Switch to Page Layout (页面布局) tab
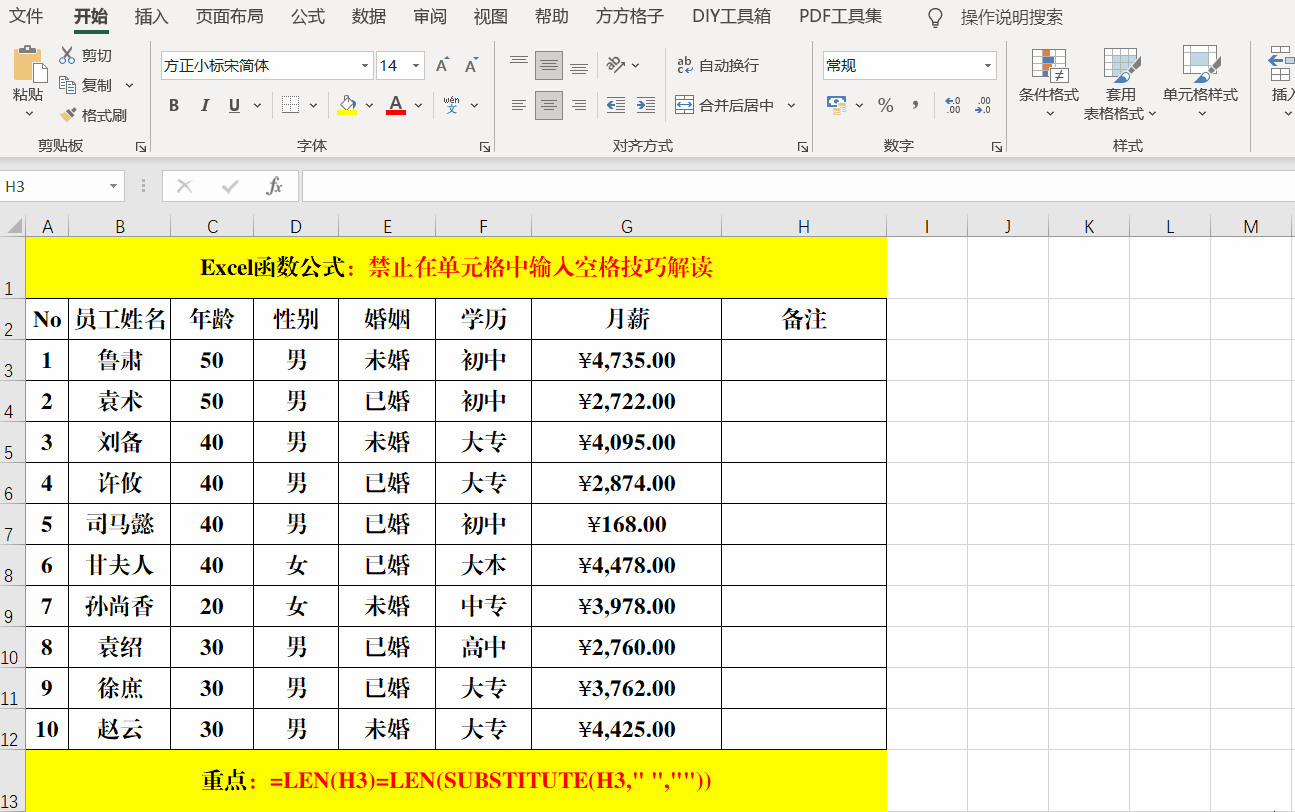This screenshot has height=812, width=1295. [230, 17]
